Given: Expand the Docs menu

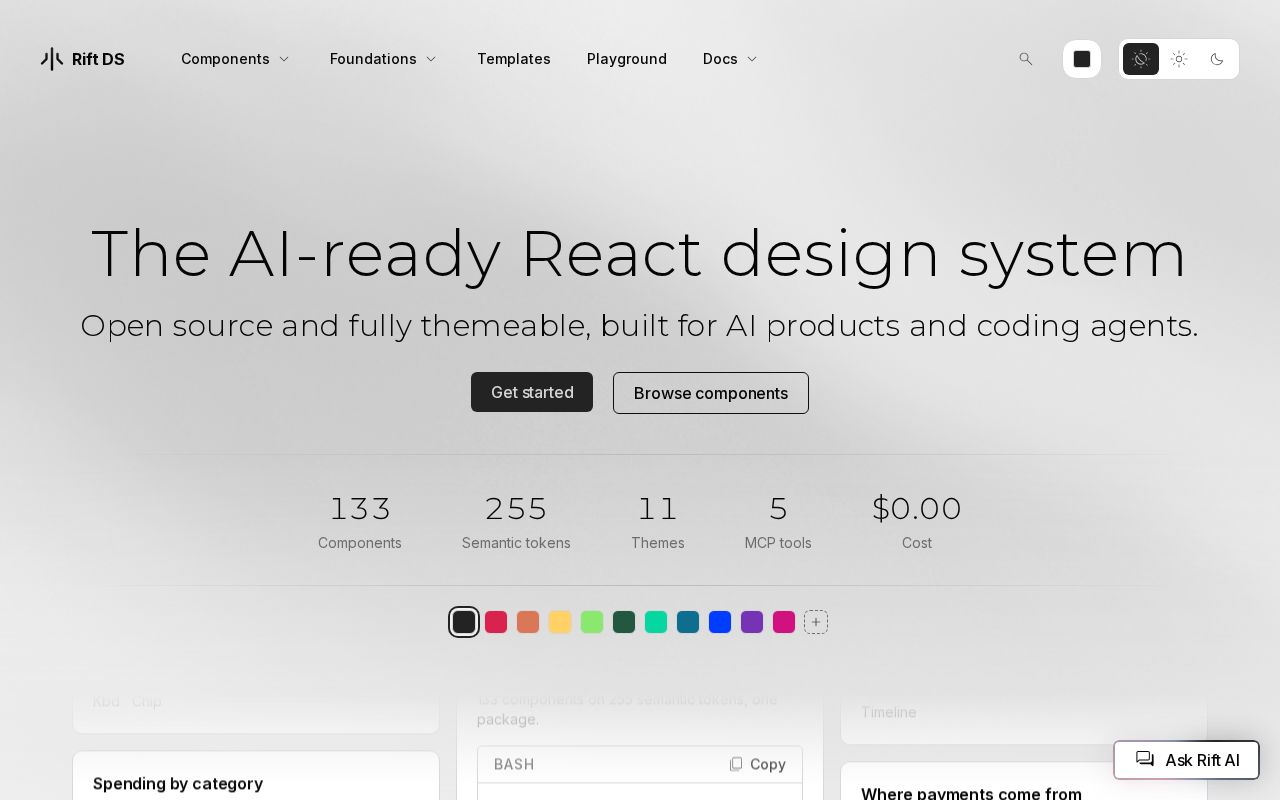Looking at the screenshot, I should [730, 59].
